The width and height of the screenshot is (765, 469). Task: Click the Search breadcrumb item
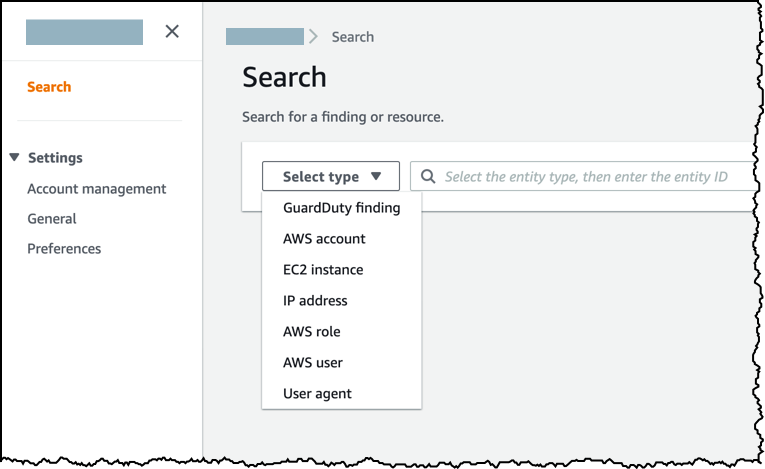click(352, 37)
